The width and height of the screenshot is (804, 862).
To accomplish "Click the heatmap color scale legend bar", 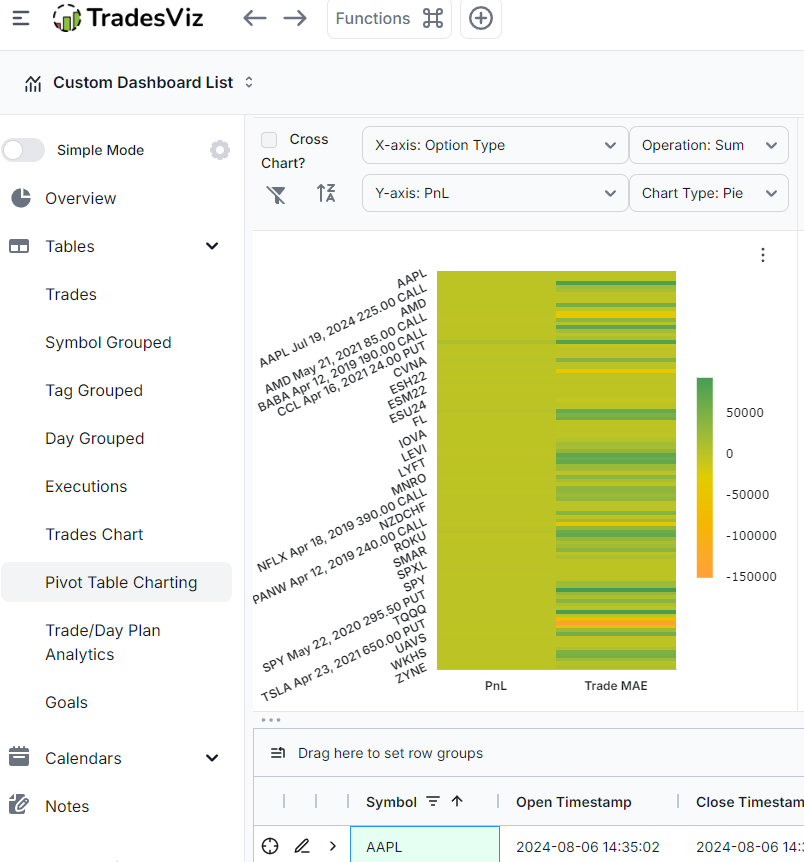I will 704,478.
